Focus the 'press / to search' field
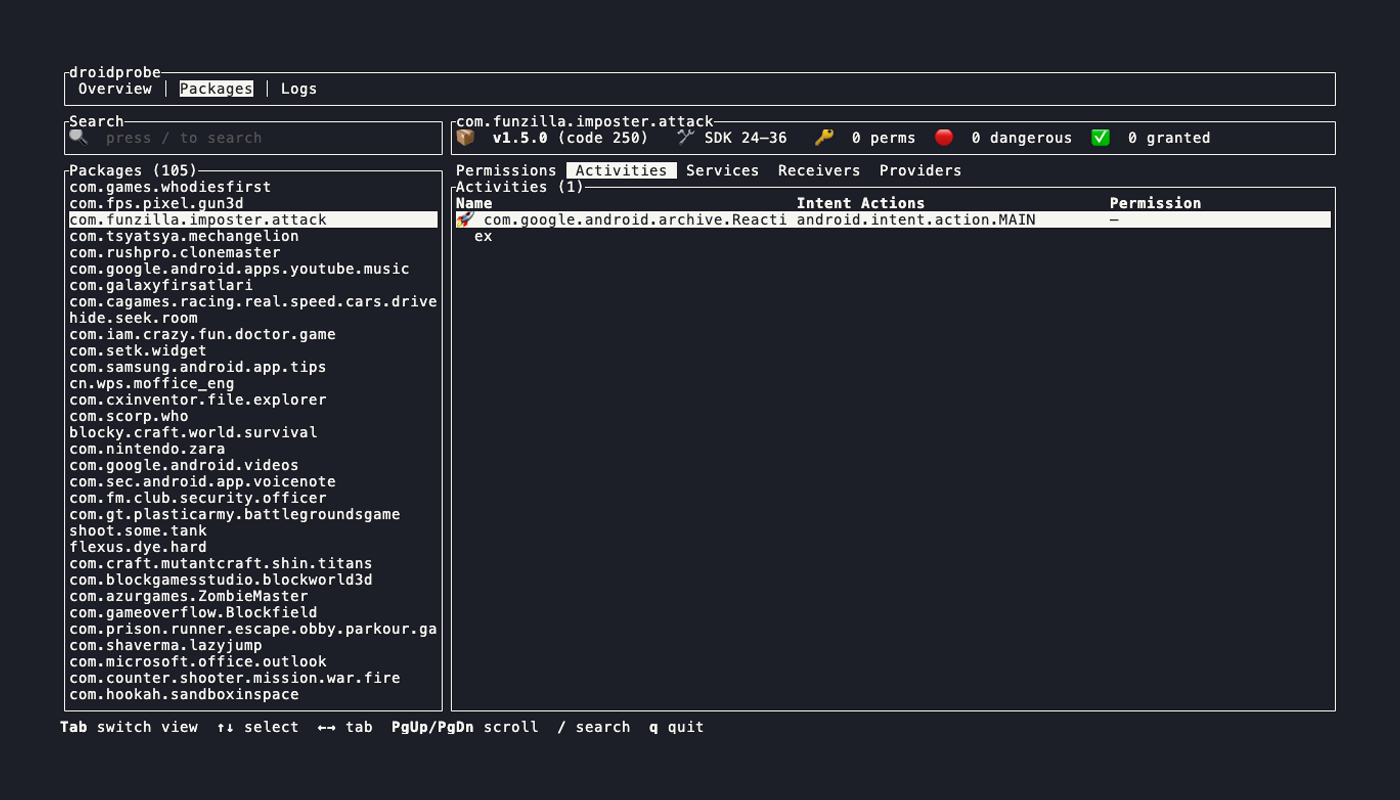The image size is (1400, 800). (x=254, y=138)
